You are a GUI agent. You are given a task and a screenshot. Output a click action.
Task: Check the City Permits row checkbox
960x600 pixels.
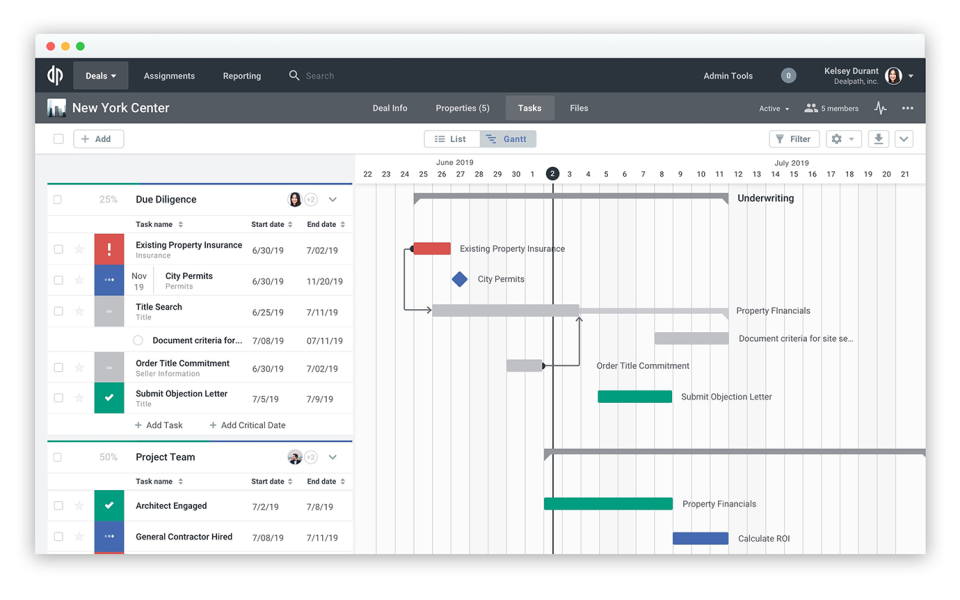[x=58, y=280]
